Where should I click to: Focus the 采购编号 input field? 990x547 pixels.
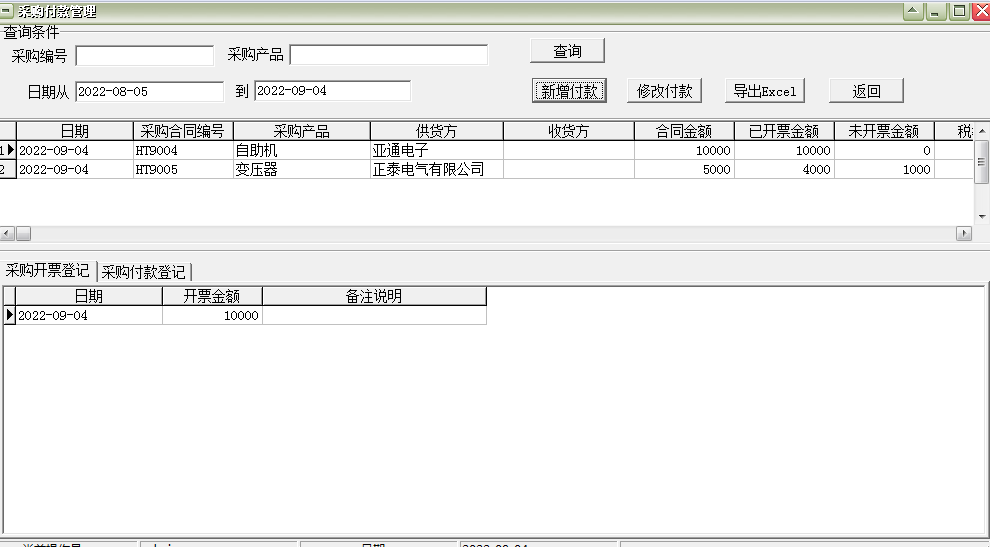pyautogui.click(x=144, y=55)
